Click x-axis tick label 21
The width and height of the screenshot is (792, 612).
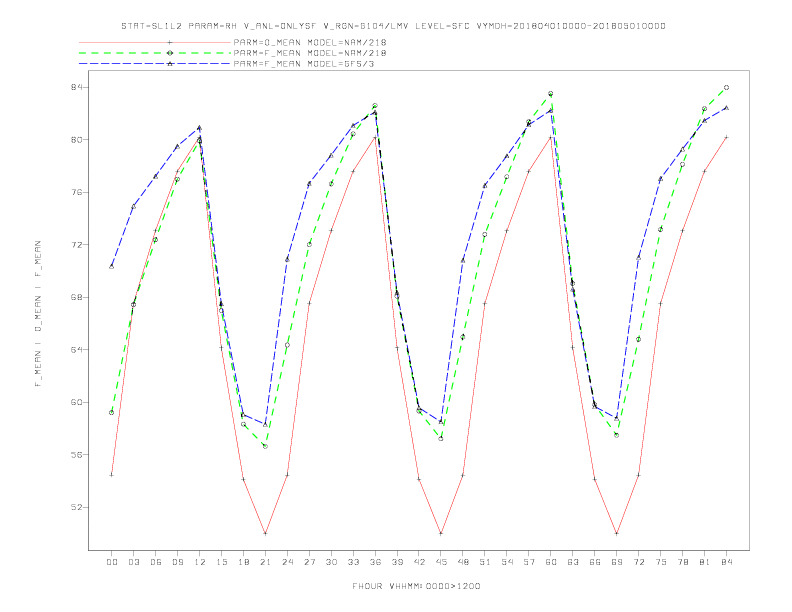tap(265, 562)
